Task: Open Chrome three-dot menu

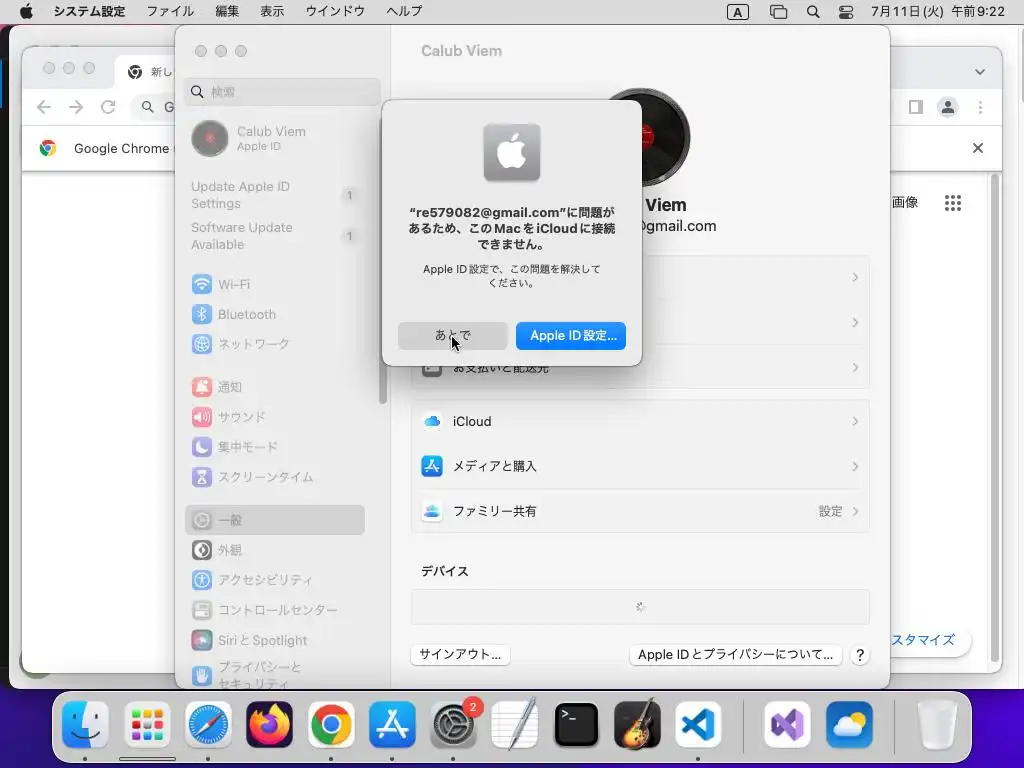Action: coord(980,107)
